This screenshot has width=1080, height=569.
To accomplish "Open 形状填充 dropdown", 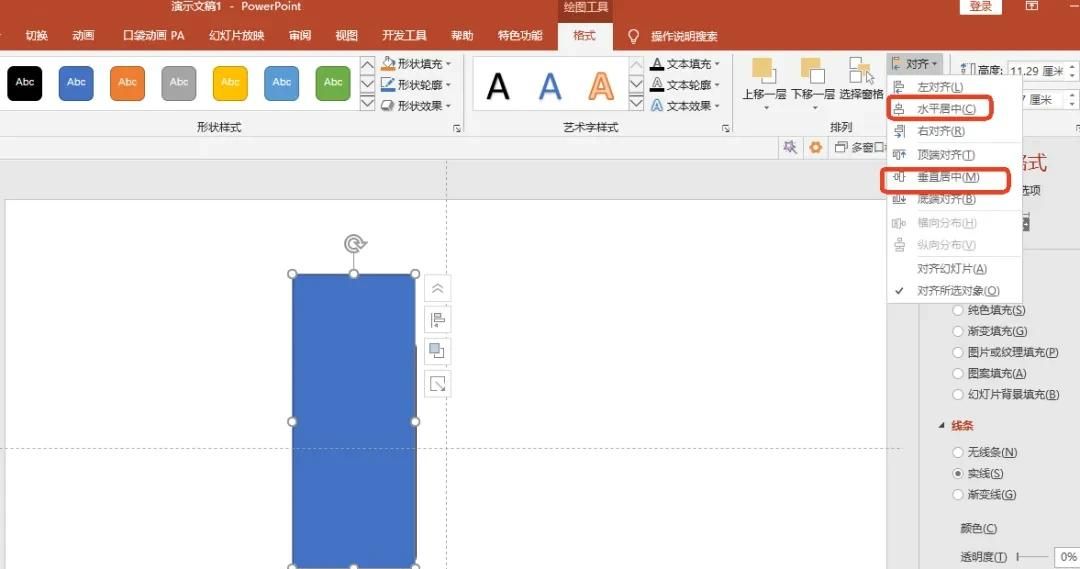I will coord(416,63).
